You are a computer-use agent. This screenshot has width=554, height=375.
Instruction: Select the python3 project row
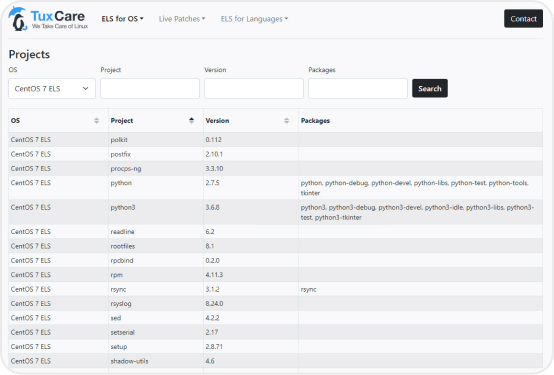click(276, 212)
